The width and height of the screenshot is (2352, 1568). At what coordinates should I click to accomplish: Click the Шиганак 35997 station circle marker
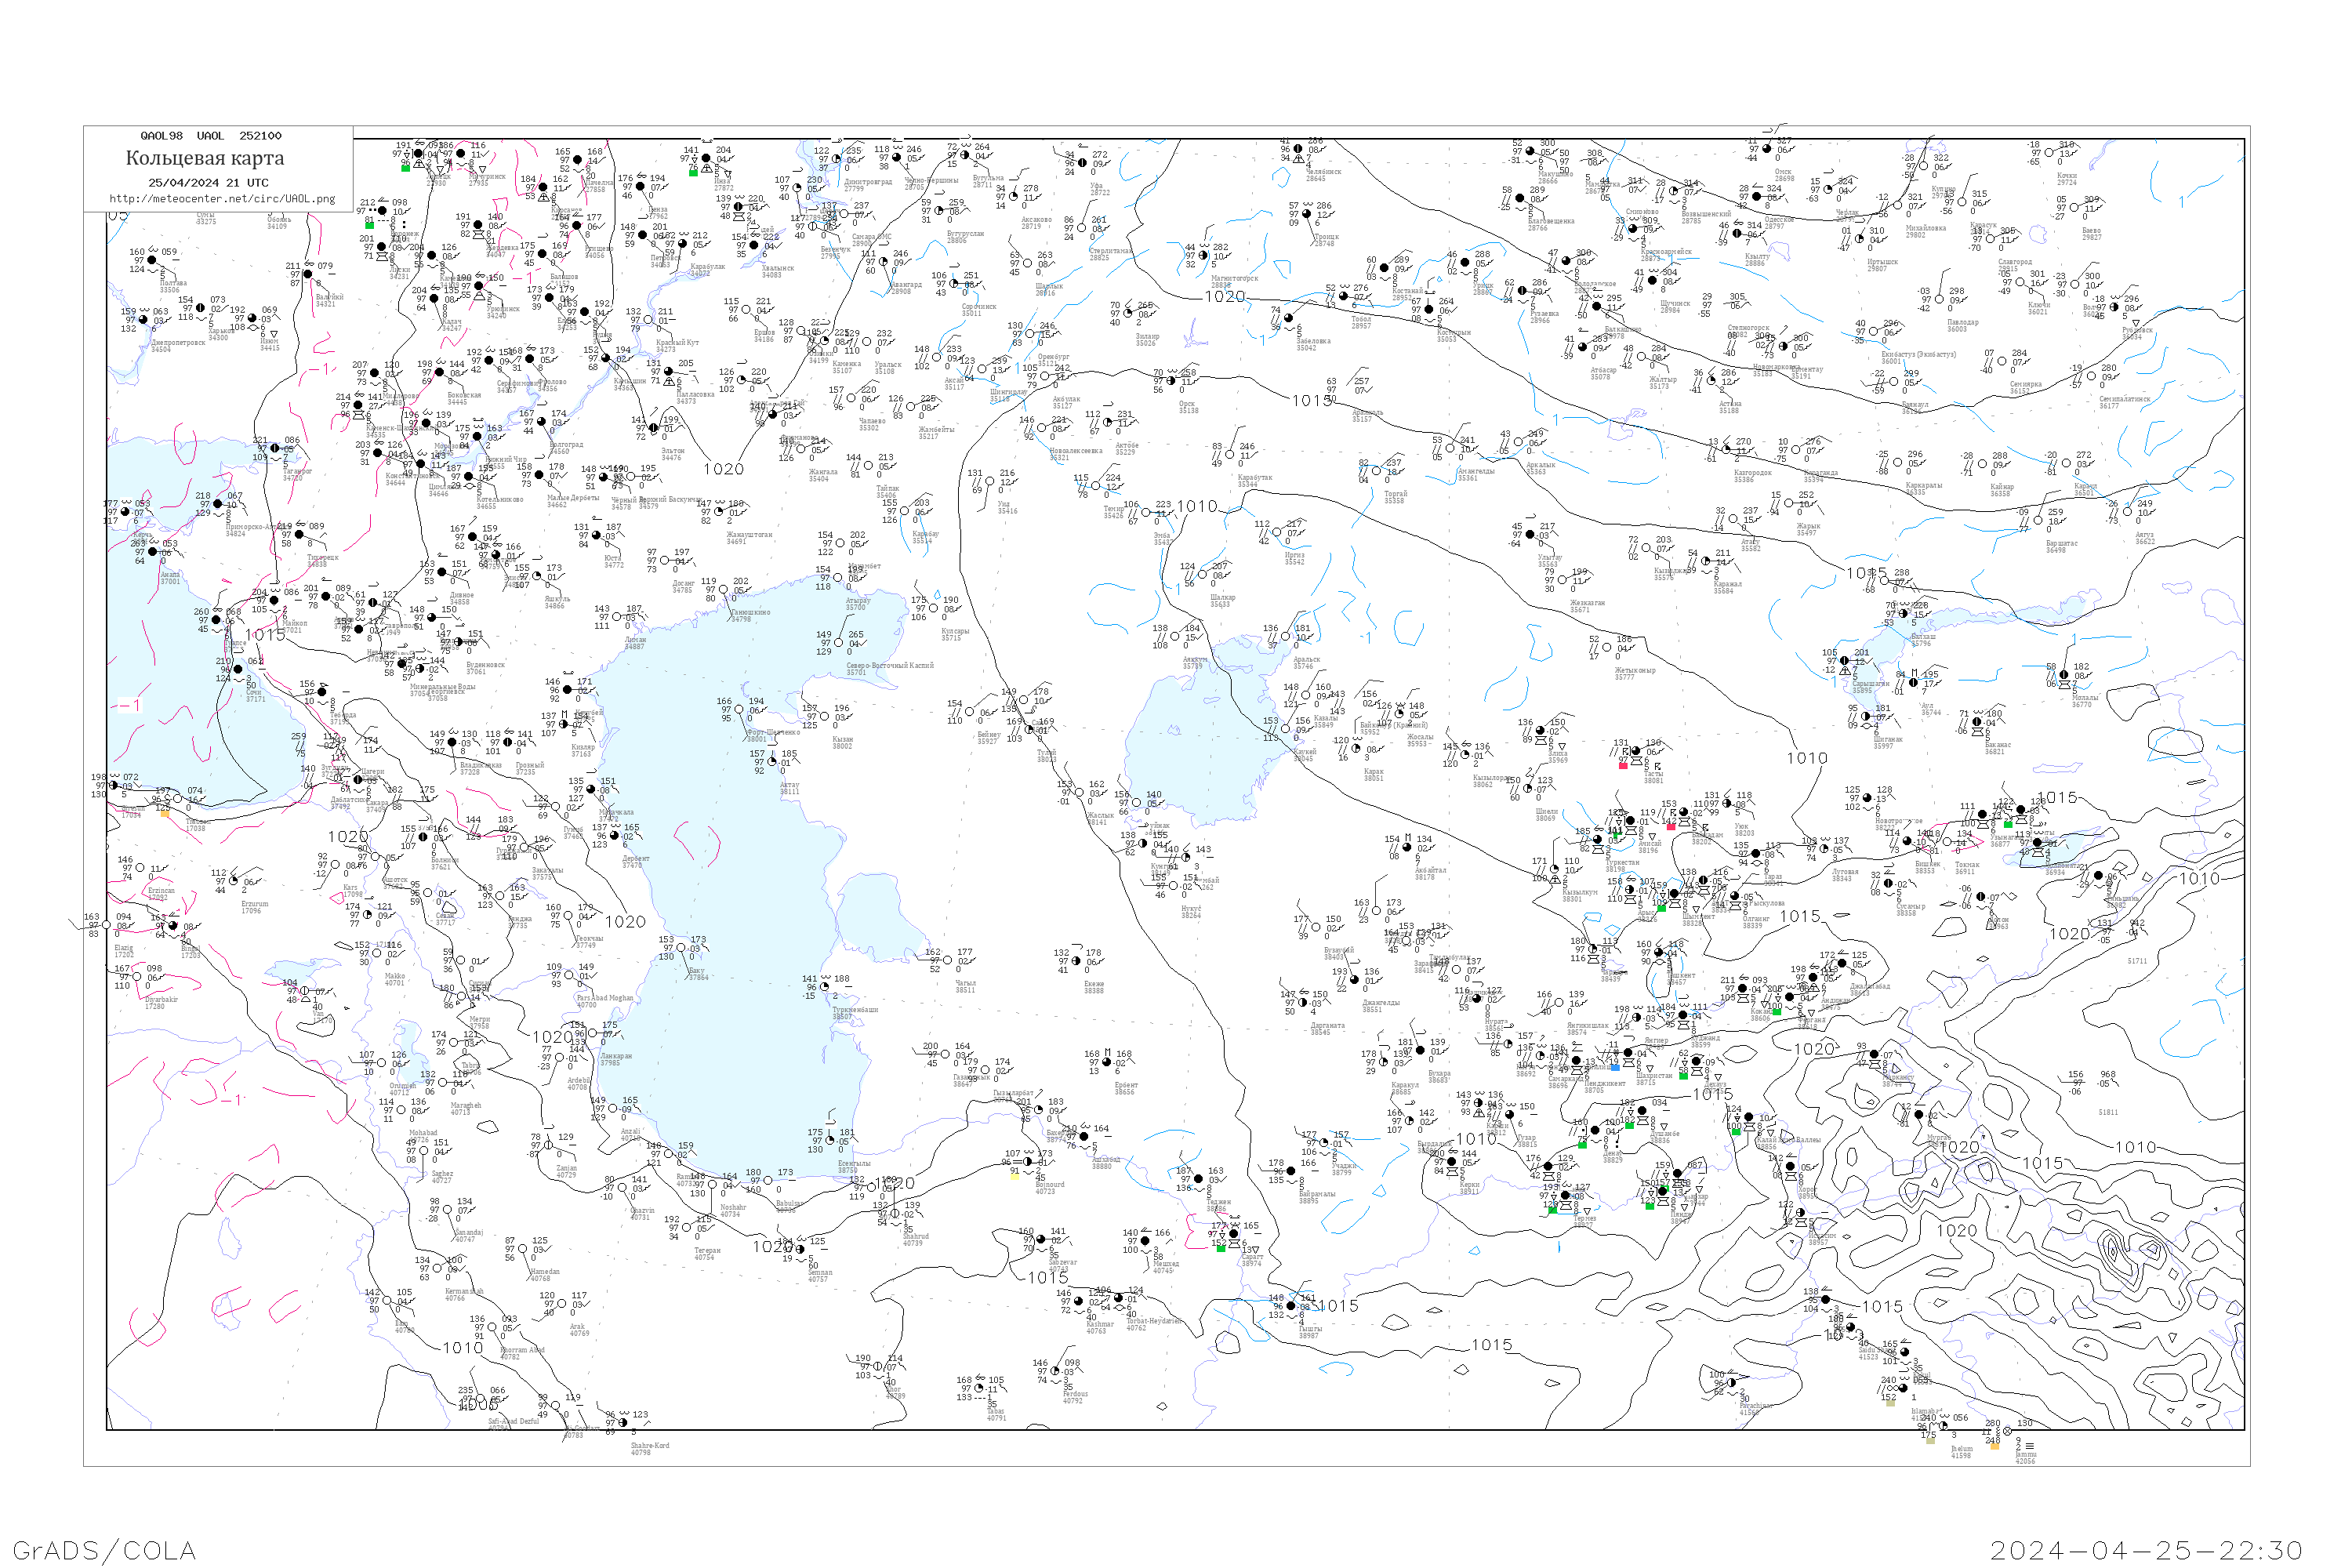click(x=1866, y=717)
